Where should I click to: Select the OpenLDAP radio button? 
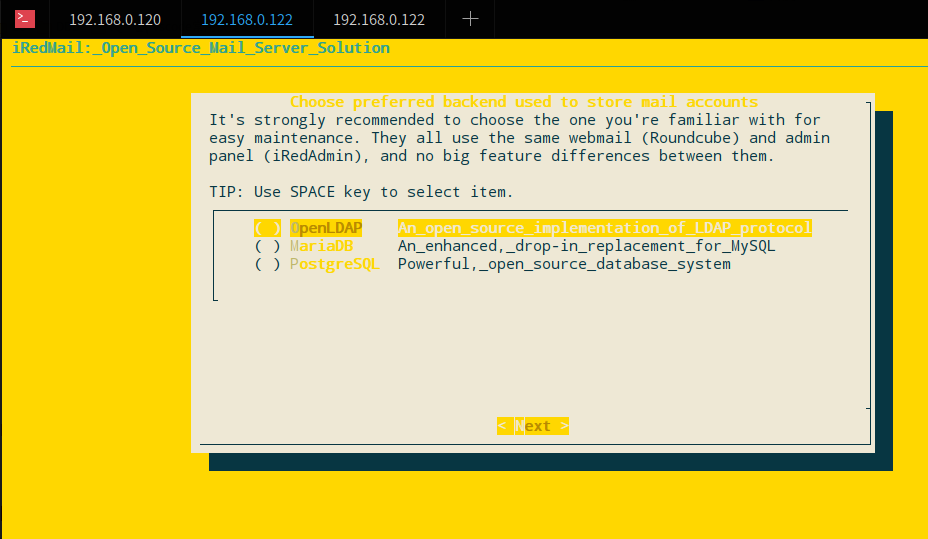coord(268,228)
